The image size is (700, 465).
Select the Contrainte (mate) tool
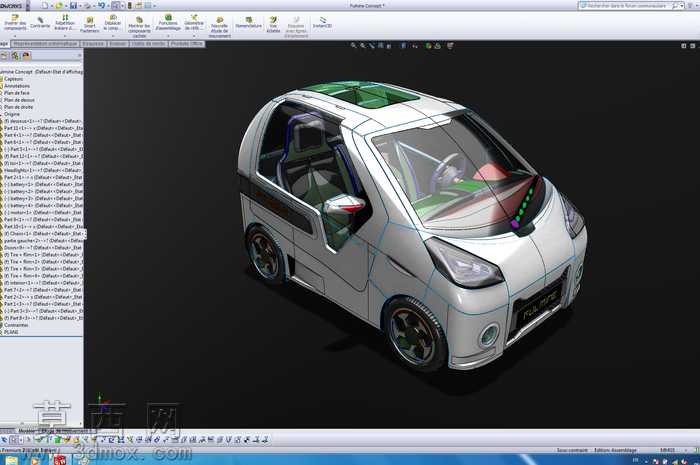(x=40, y=22)
